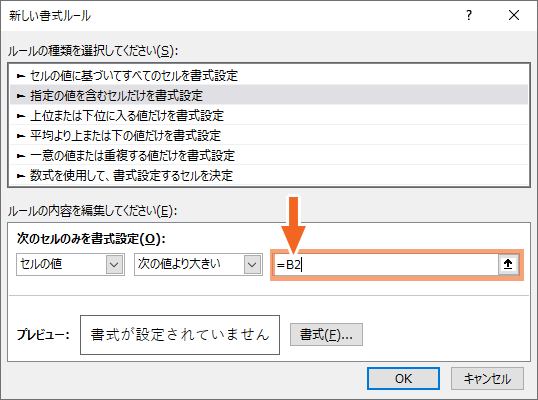538x400 pixels.
Task: Select rule type 一意の値または重複する値だけを書式設定
Action: click(269, 155)
